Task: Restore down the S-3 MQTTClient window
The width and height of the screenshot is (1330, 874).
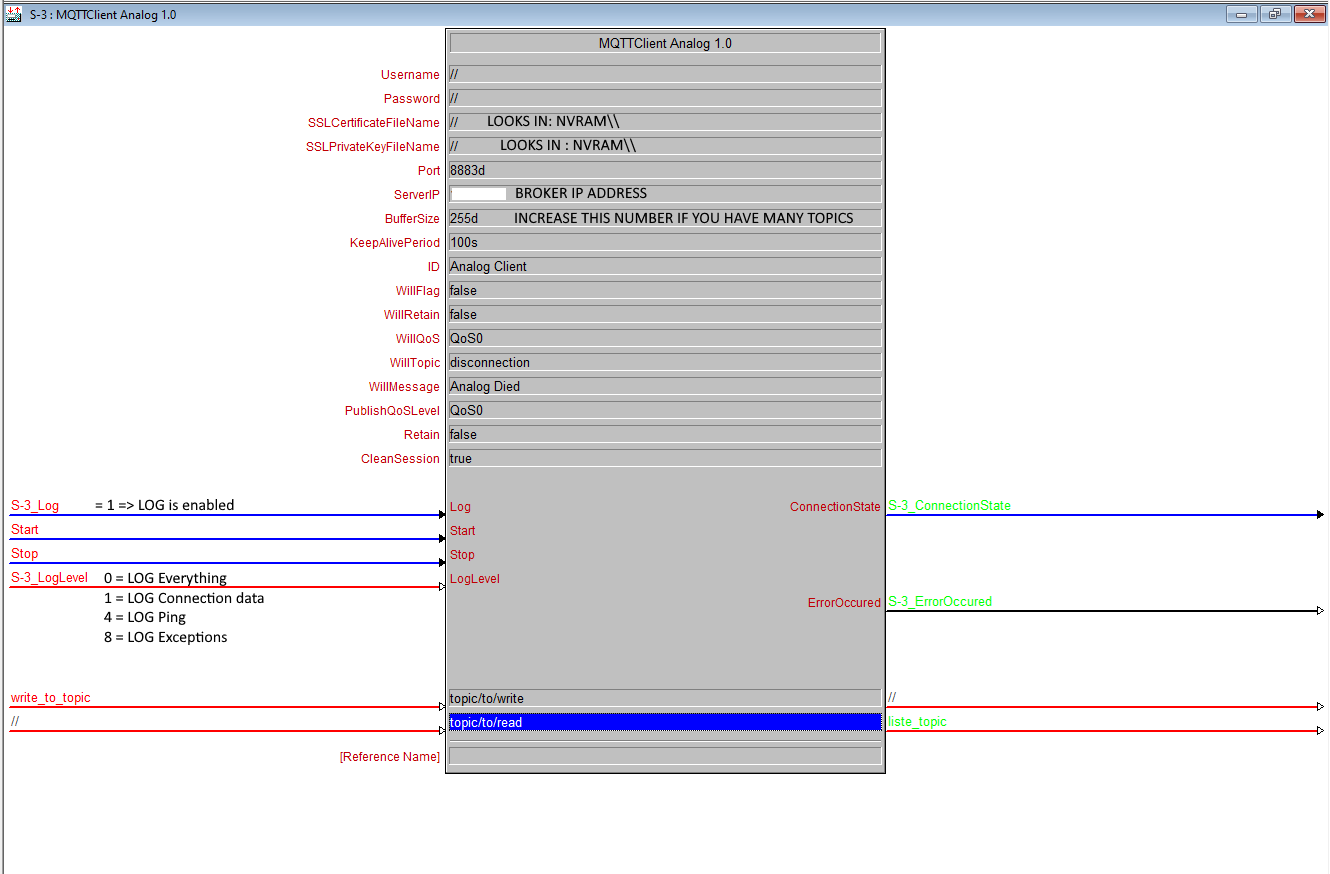Action: pos(1275,14)
